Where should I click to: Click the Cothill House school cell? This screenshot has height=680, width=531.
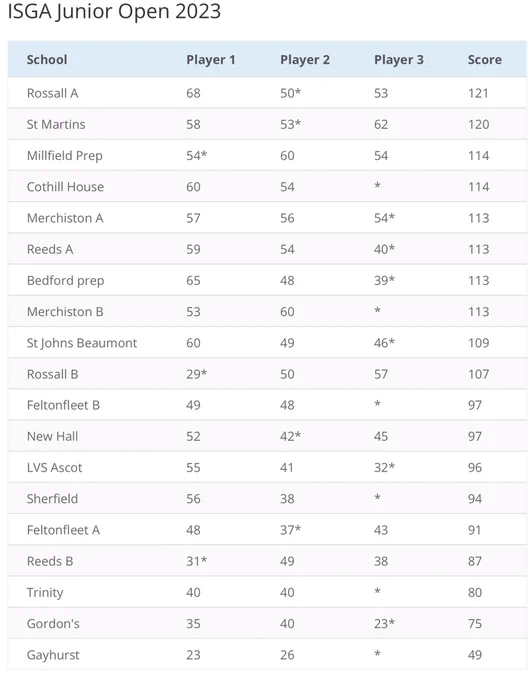[x=65, y=187]
